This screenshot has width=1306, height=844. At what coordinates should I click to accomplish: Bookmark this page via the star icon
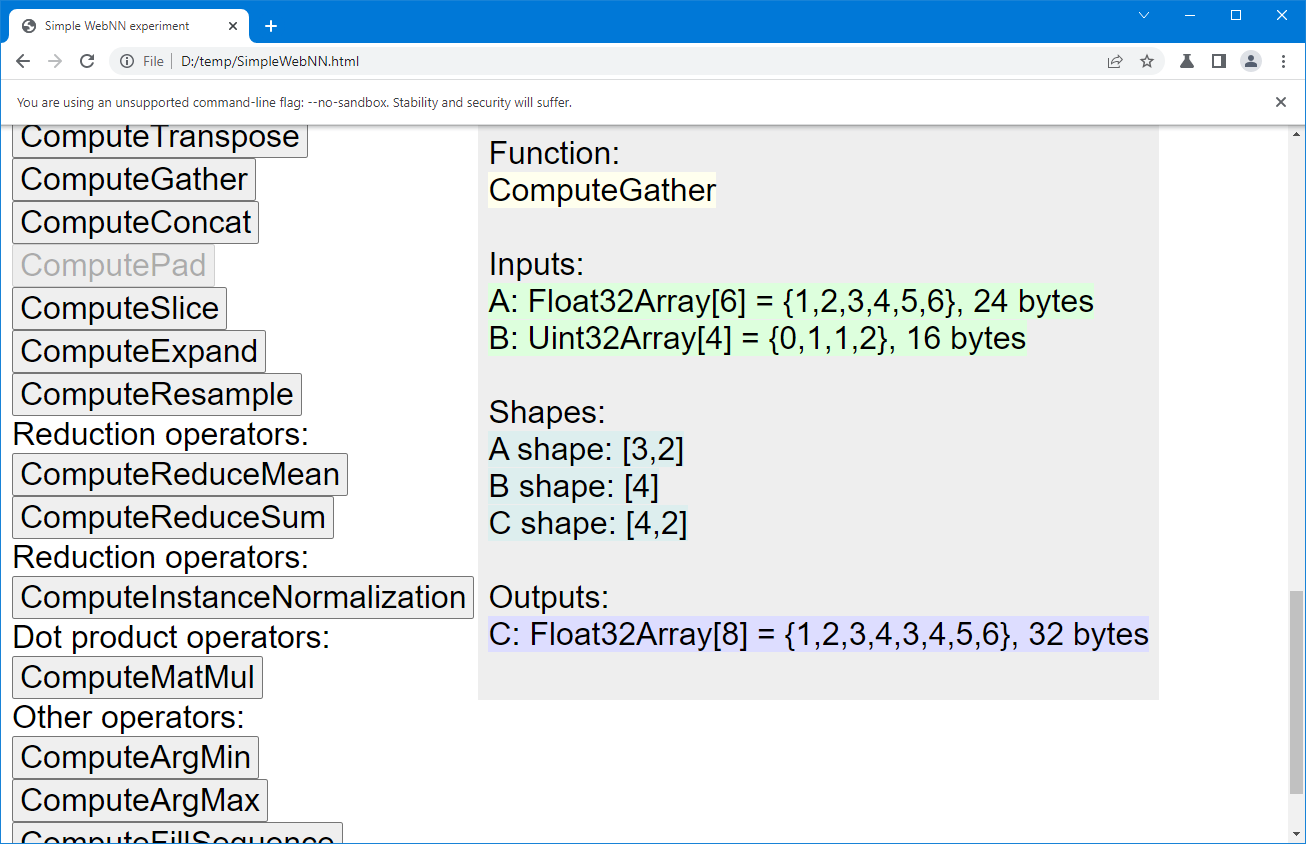click(1146, 61)
